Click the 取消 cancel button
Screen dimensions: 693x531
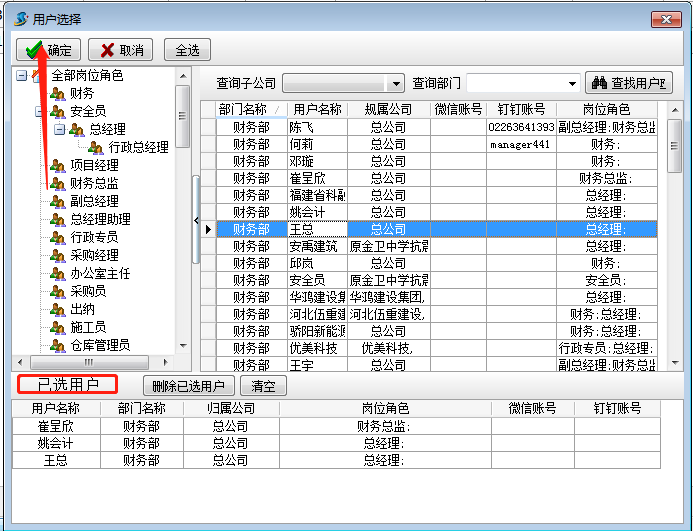point(120,50)
